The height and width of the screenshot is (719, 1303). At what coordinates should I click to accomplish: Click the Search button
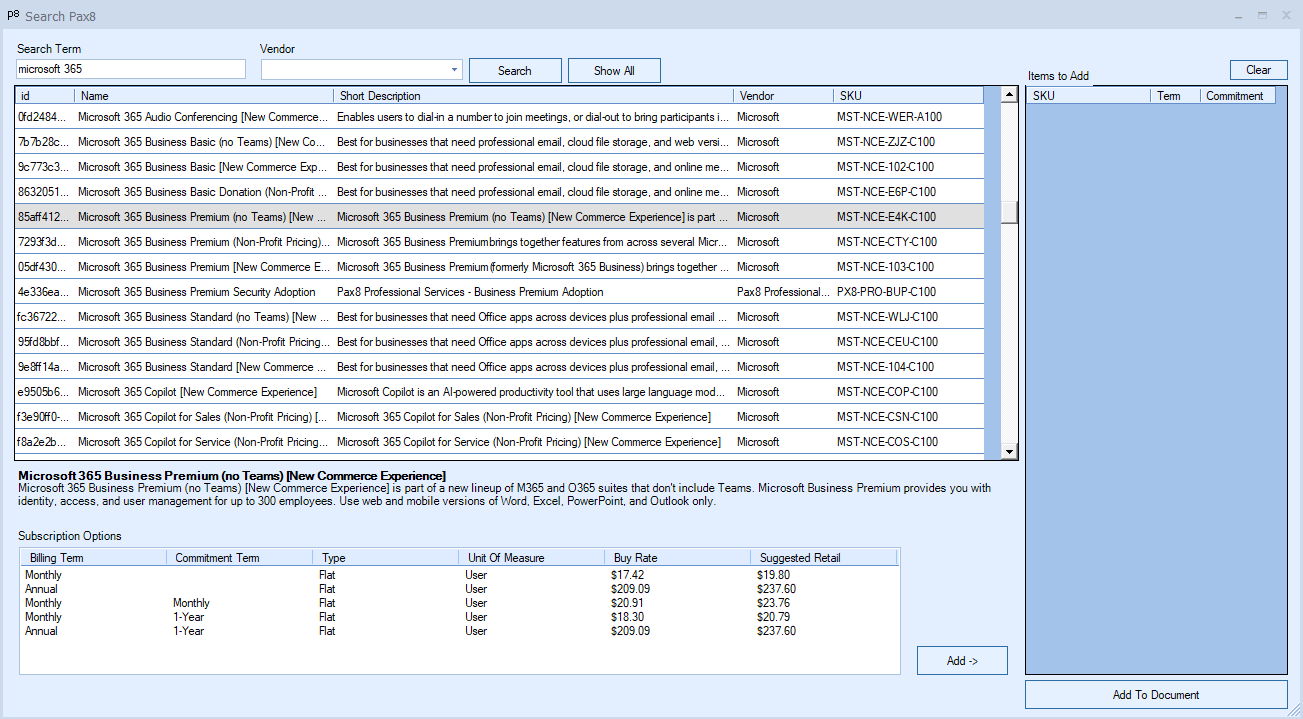pos(514,71)
